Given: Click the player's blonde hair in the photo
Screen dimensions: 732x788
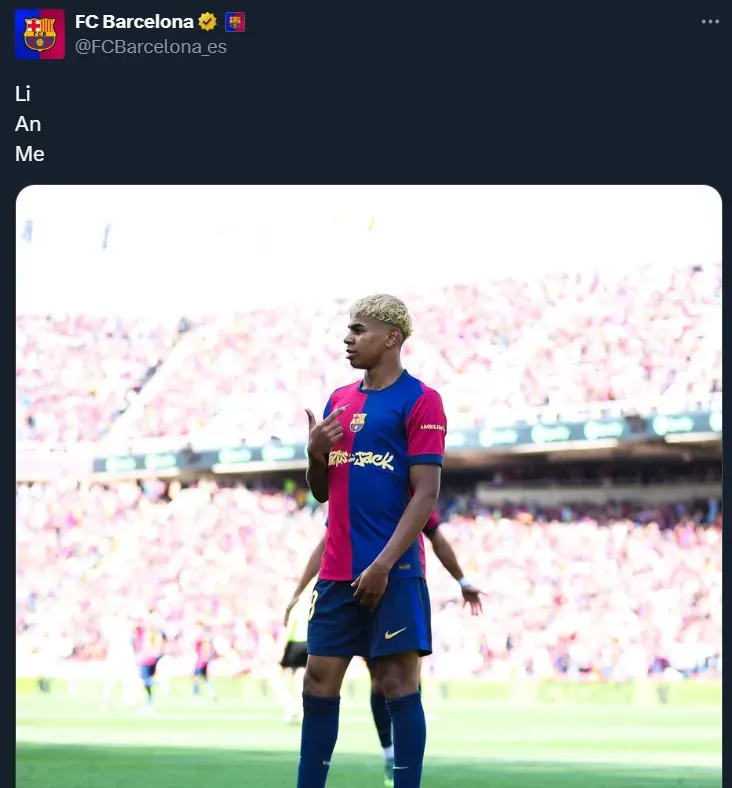Looking at the screenshot, I should (380, 311).
